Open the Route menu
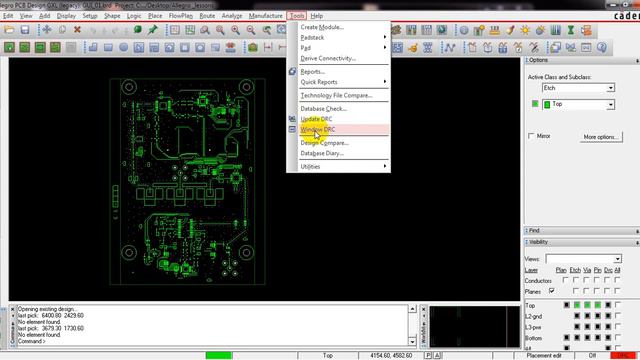640x360 pixels. tap(207, 16)
